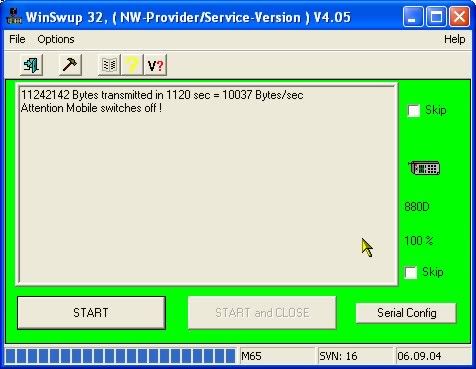
Task: Click the WinSwup title bar application icon
Action: (x=13, y=17)
